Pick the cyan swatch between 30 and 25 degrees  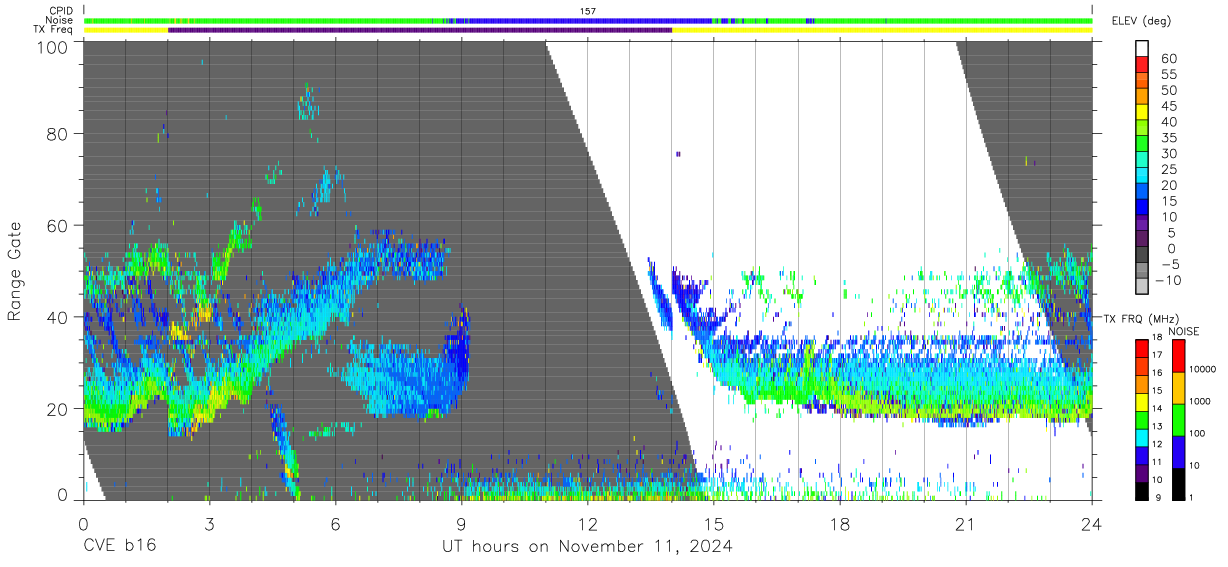tap(1142, 161)
